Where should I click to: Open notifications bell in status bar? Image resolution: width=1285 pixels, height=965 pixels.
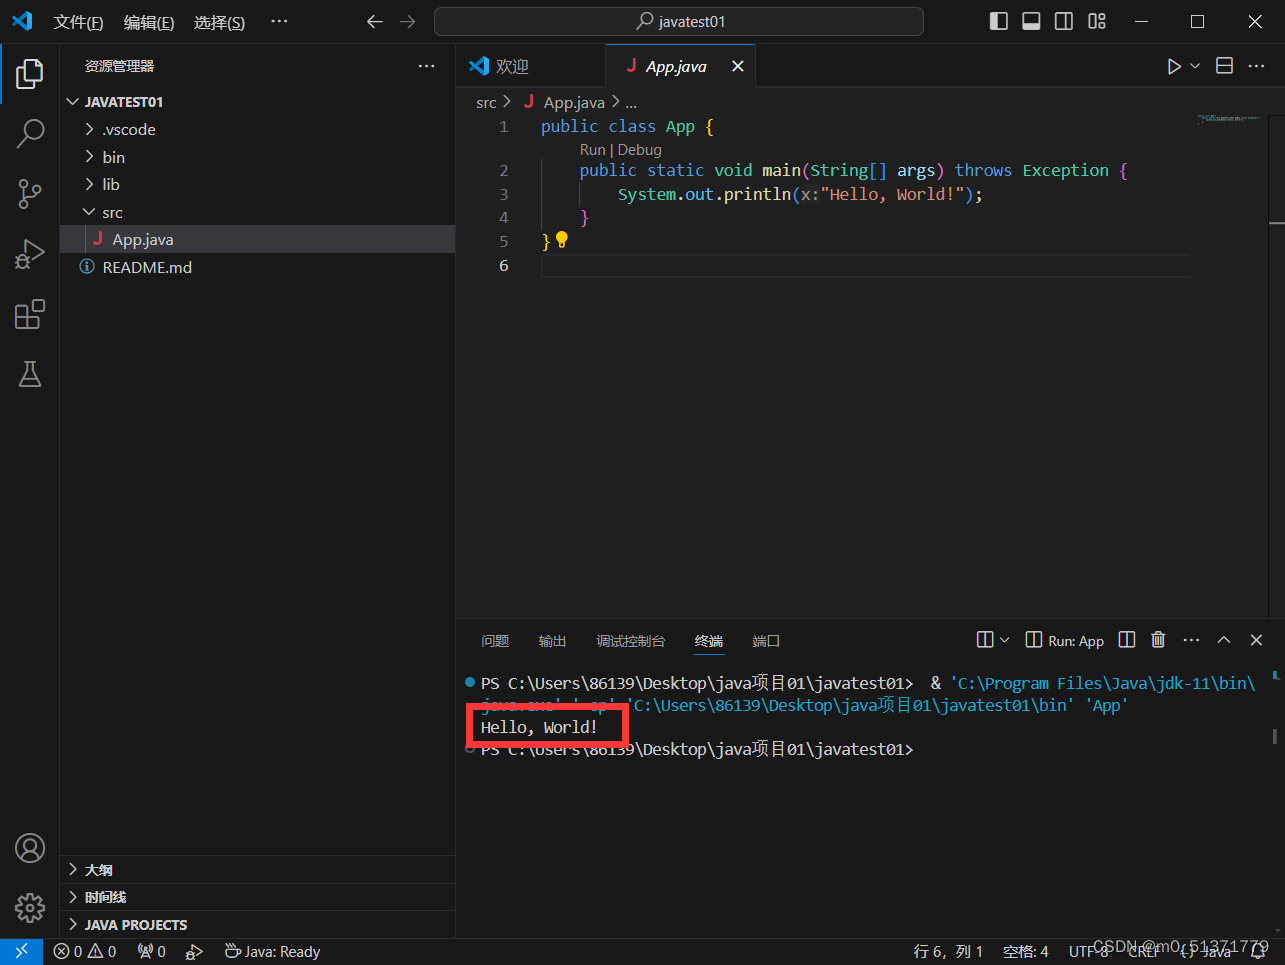[1259, 952]
